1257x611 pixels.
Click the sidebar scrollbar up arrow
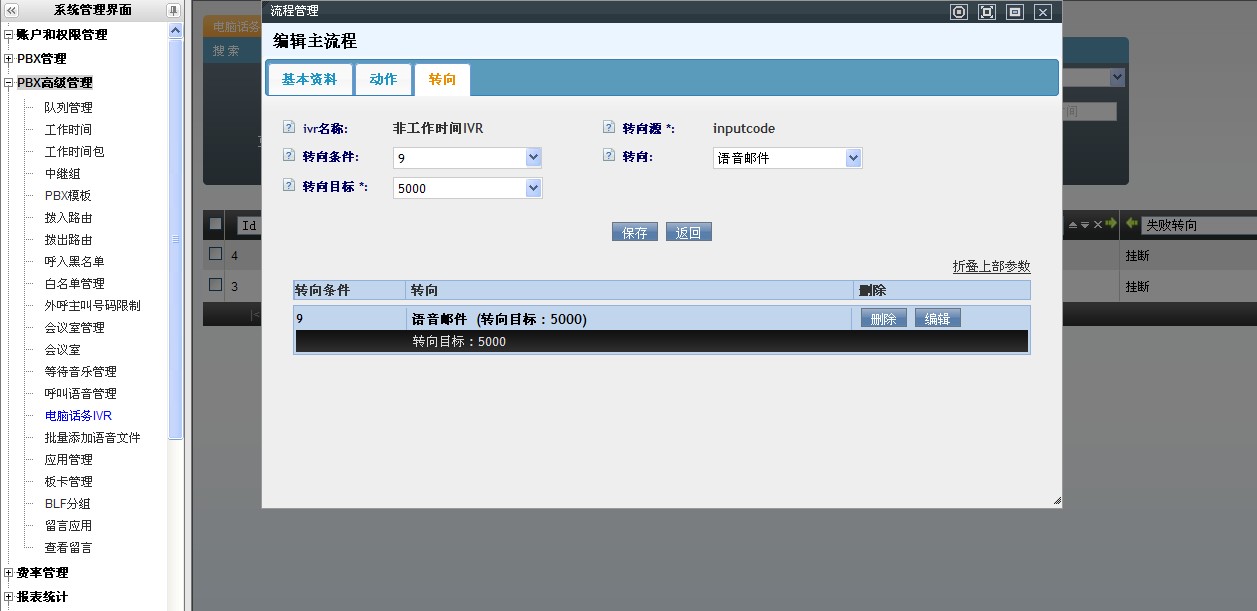click(x=176, y=31)
